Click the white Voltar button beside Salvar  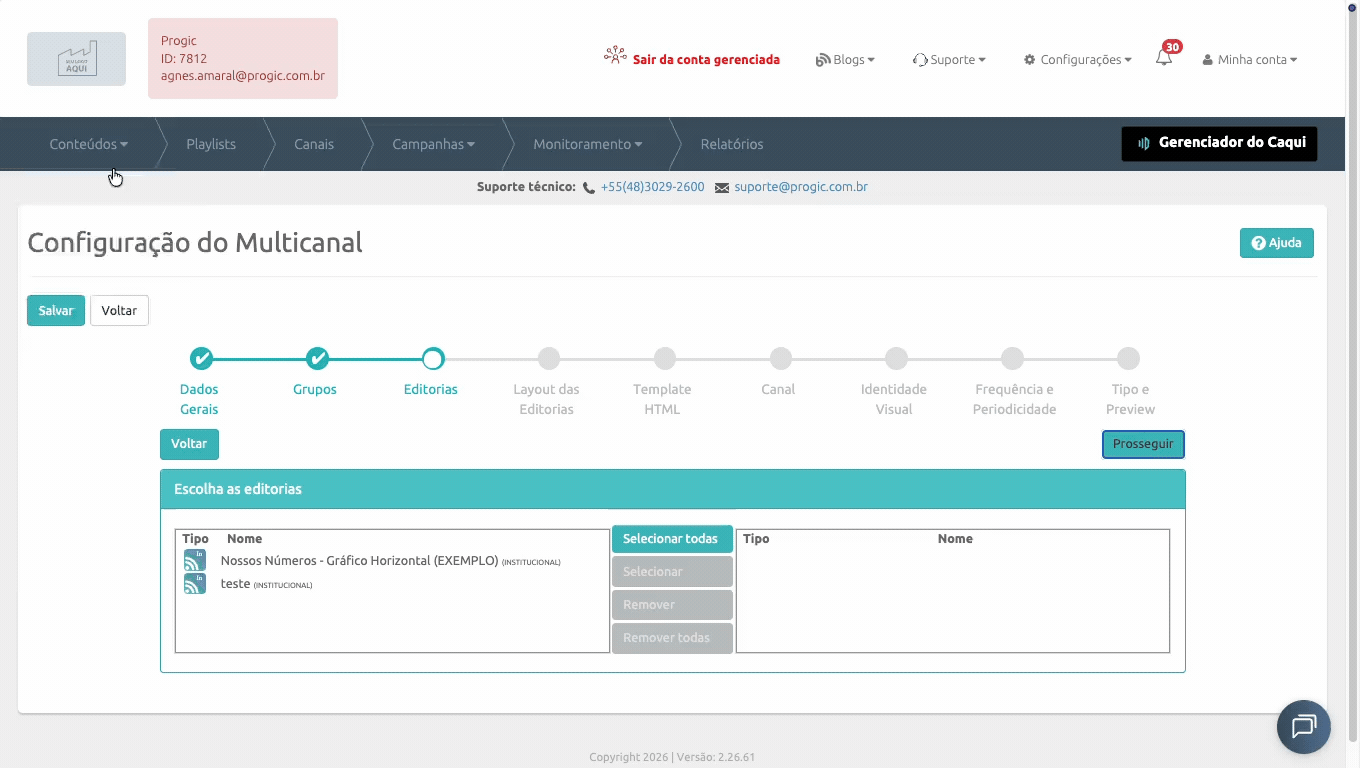119,310
